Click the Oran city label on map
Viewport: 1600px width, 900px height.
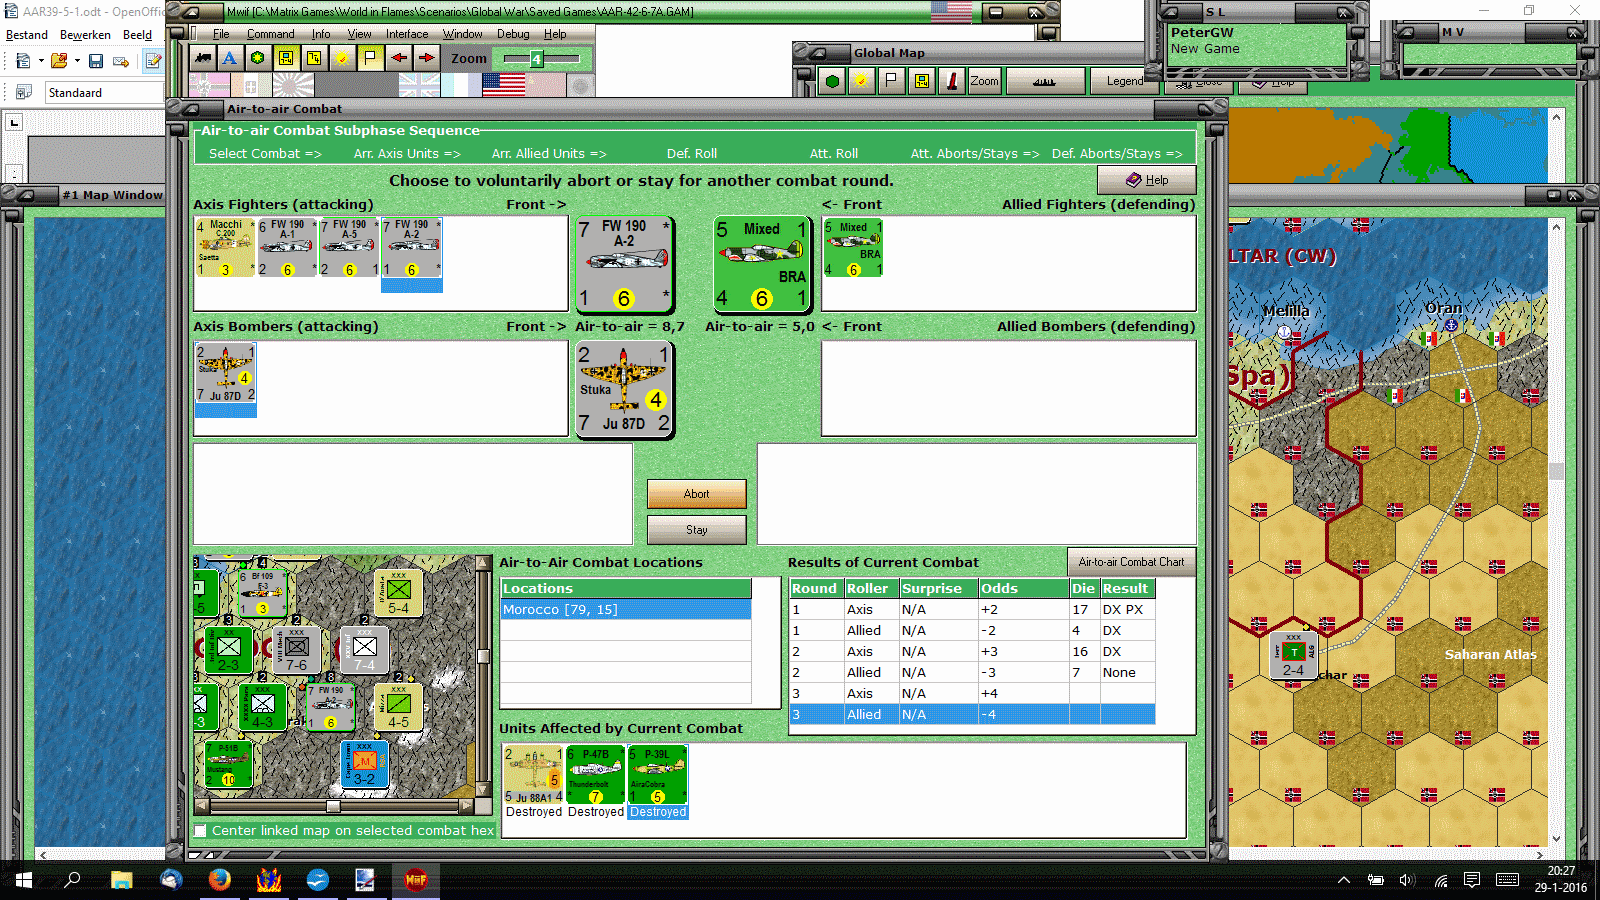click(x=1444, y=308)
